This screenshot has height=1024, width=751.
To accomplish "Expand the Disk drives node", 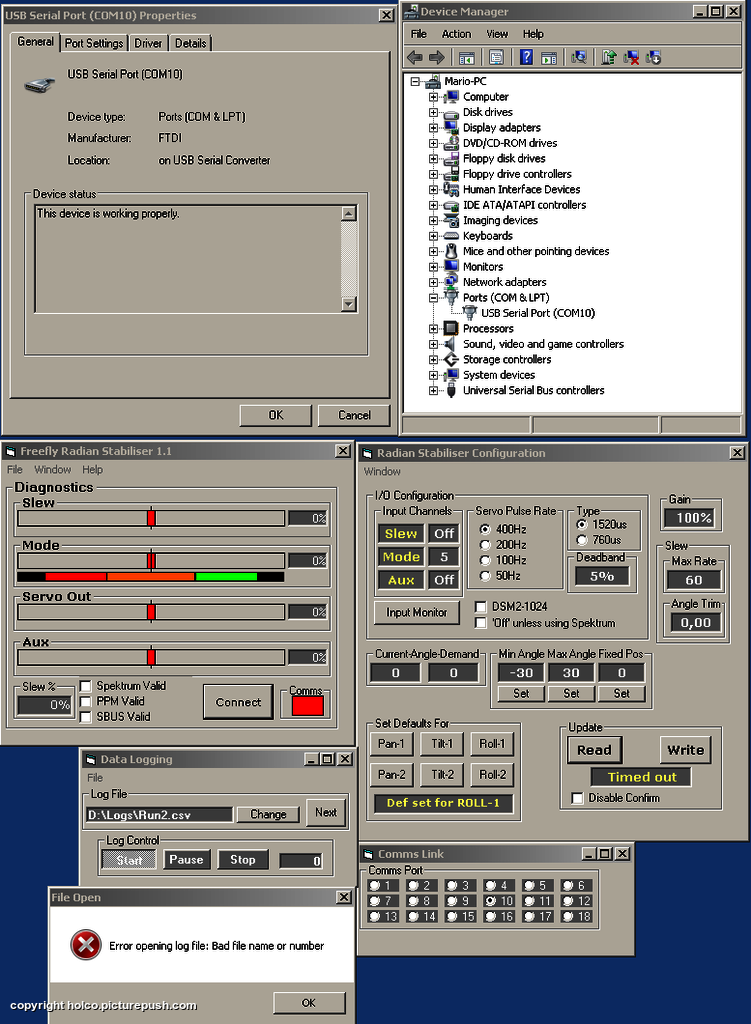I will pyautogui.click(x=433, y=112).
